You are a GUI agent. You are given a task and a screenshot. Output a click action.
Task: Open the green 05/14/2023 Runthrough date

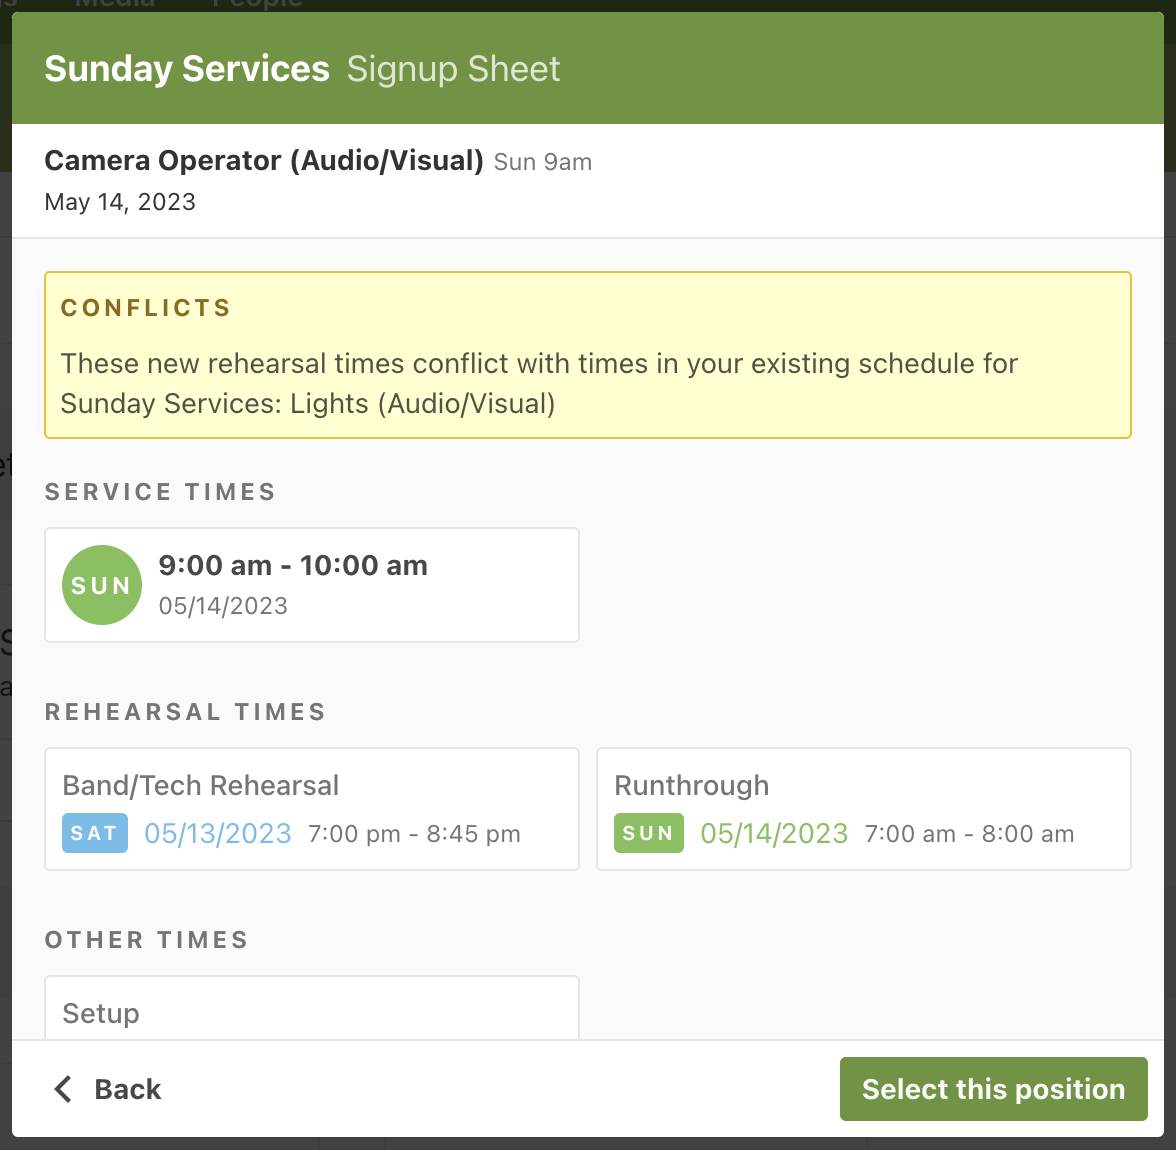coord(774,833)
